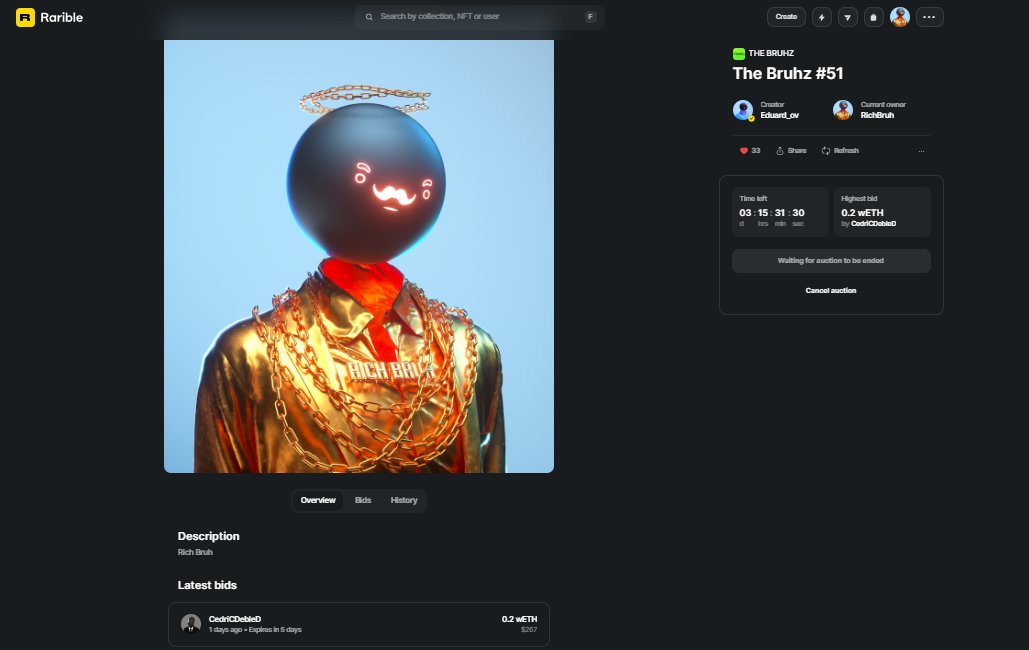Image resolution: width=1029 pixels, height=650 pixels.
Task: Select 'The Bruhz #51' title text
Action: point(788,74)
